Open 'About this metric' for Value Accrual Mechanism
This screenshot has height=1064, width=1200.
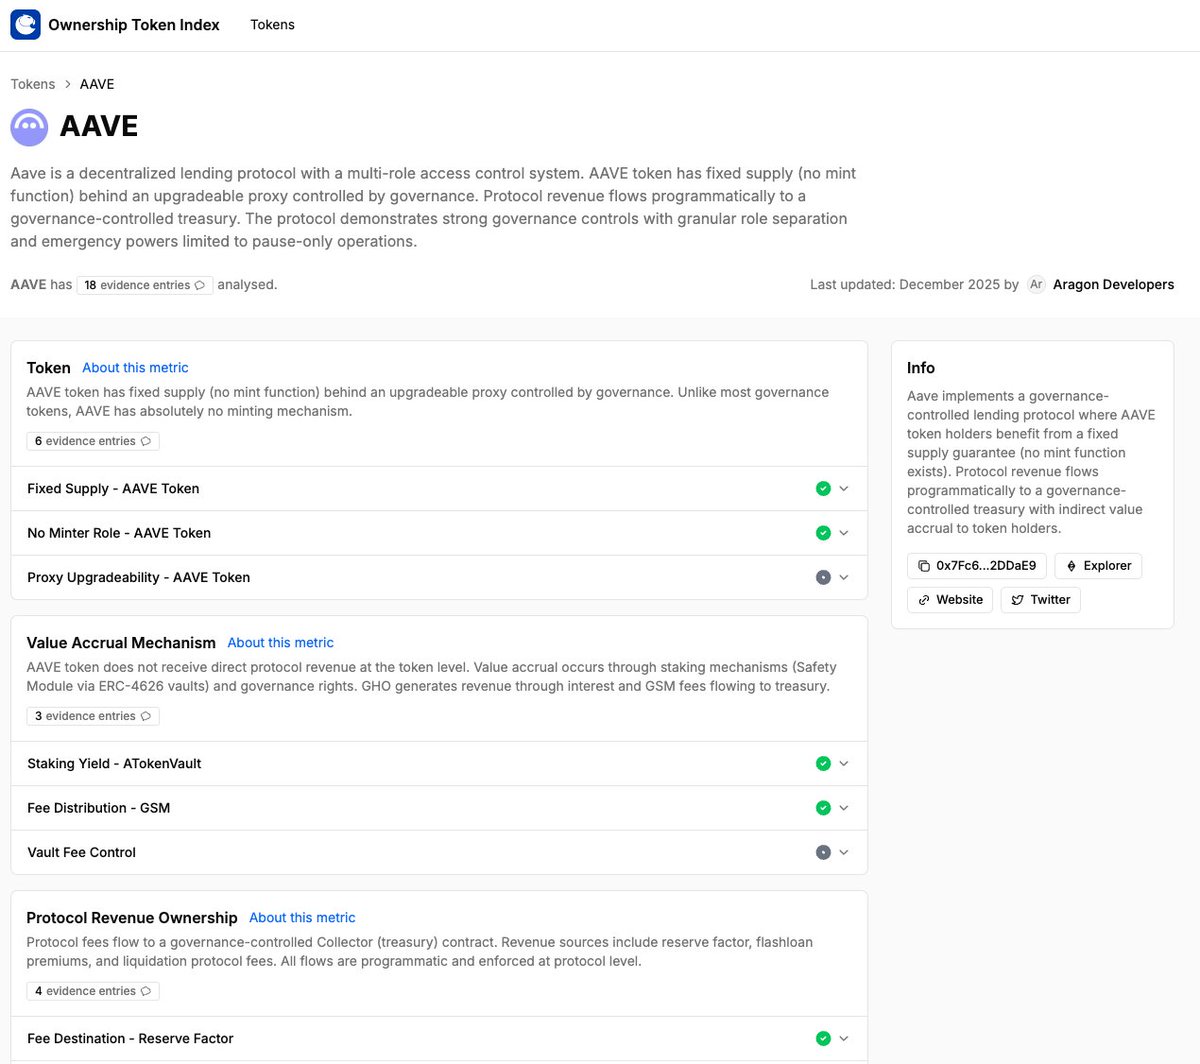(x=280, y=643)
